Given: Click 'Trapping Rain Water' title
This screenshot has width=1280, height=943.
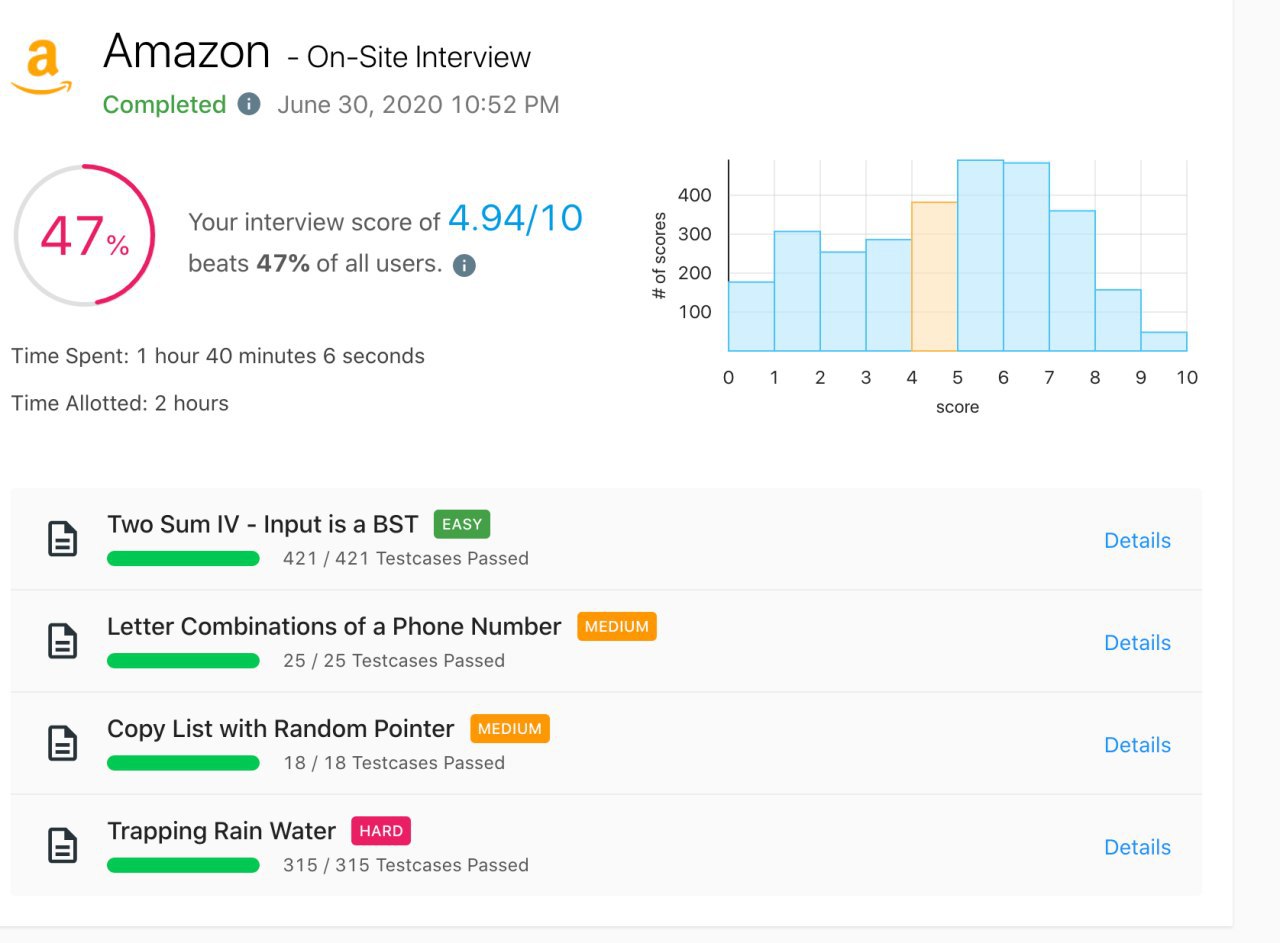Looking at the screenshot, I should [221, 831].
